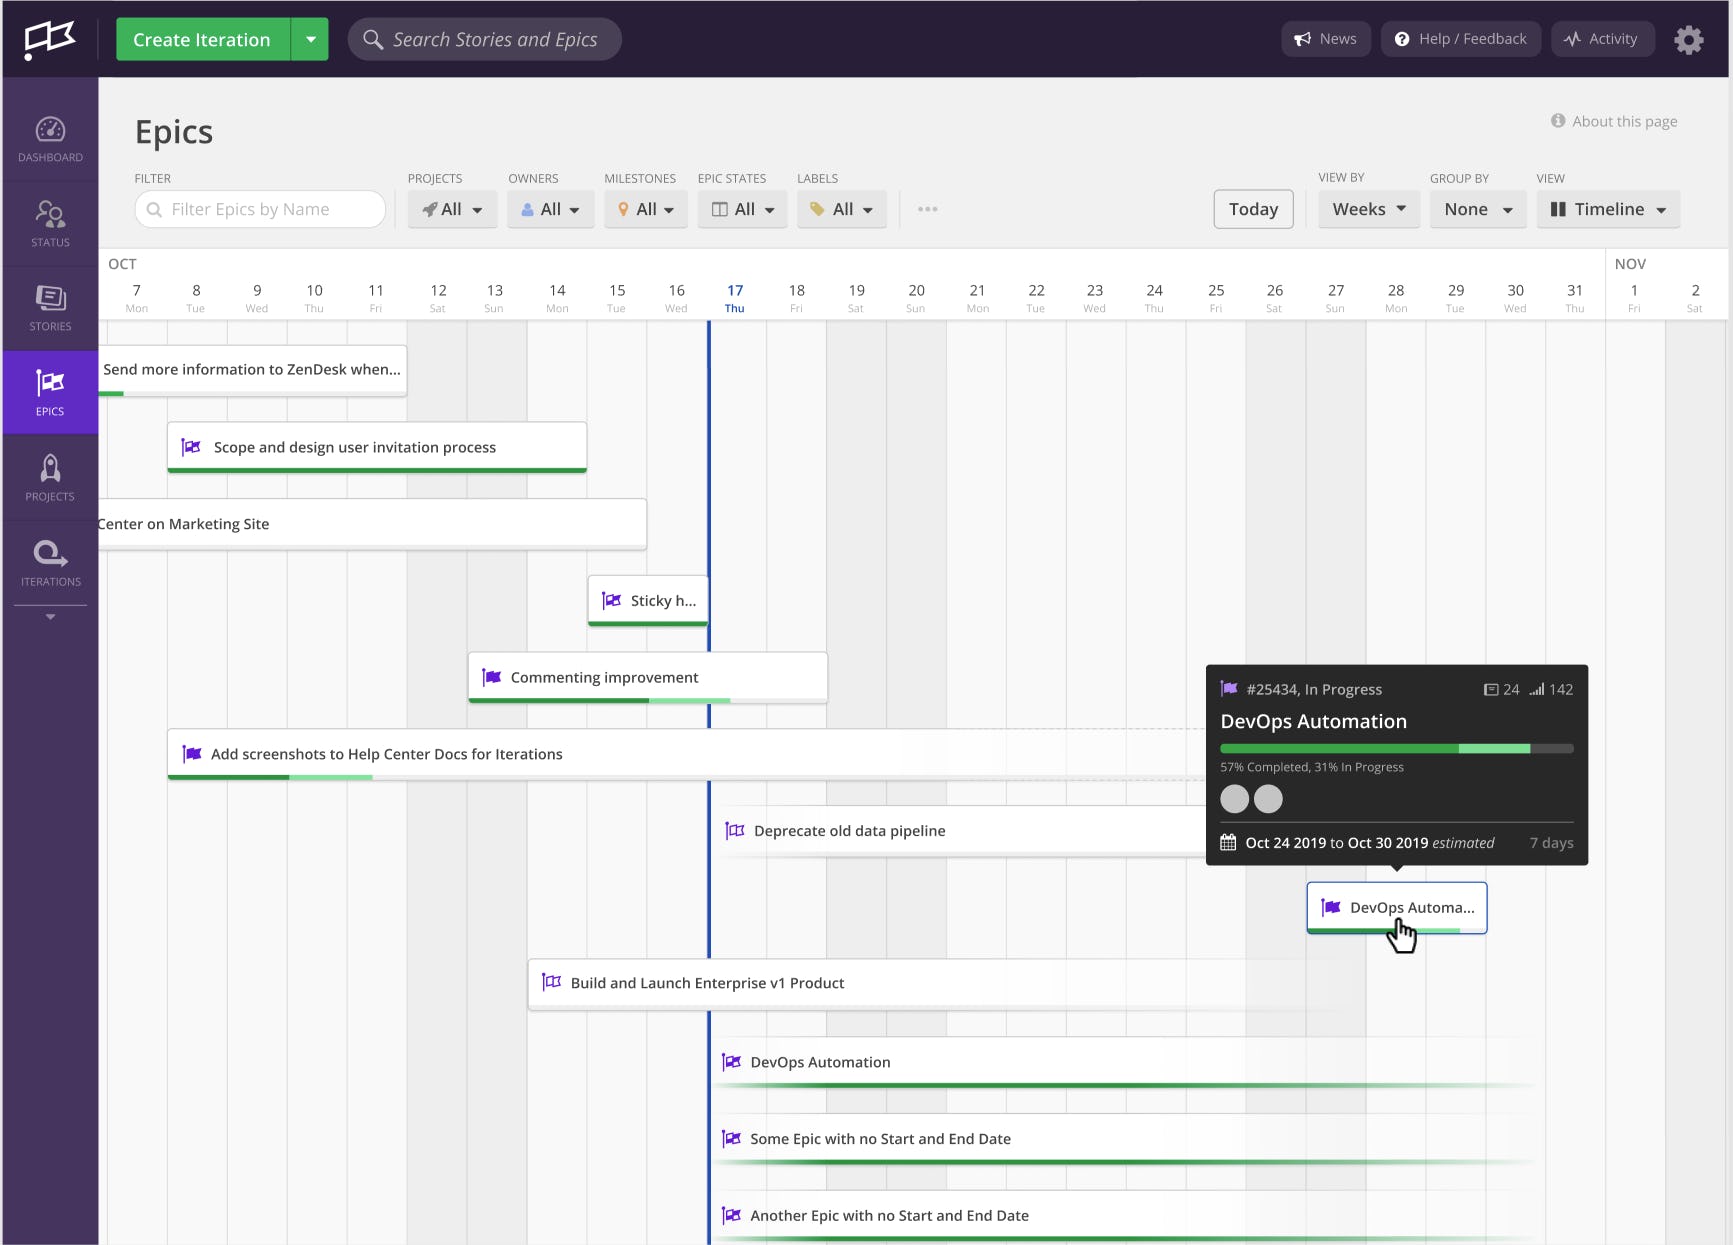Image resolution: width=1733 pixels, height=1245 pixels.
Task: Switch view with the Timeline dropdown
Action: (x=1608, y=209)
